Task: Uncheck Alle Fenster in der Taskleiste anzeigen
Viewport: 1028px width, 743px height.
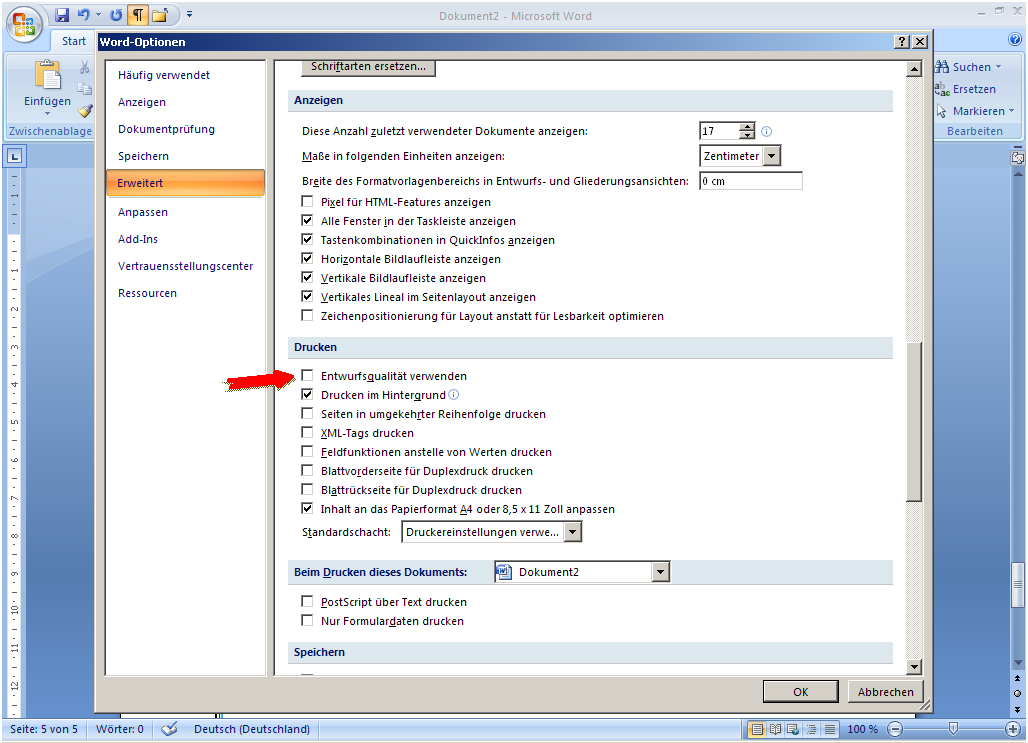Action: coord(307,221)
